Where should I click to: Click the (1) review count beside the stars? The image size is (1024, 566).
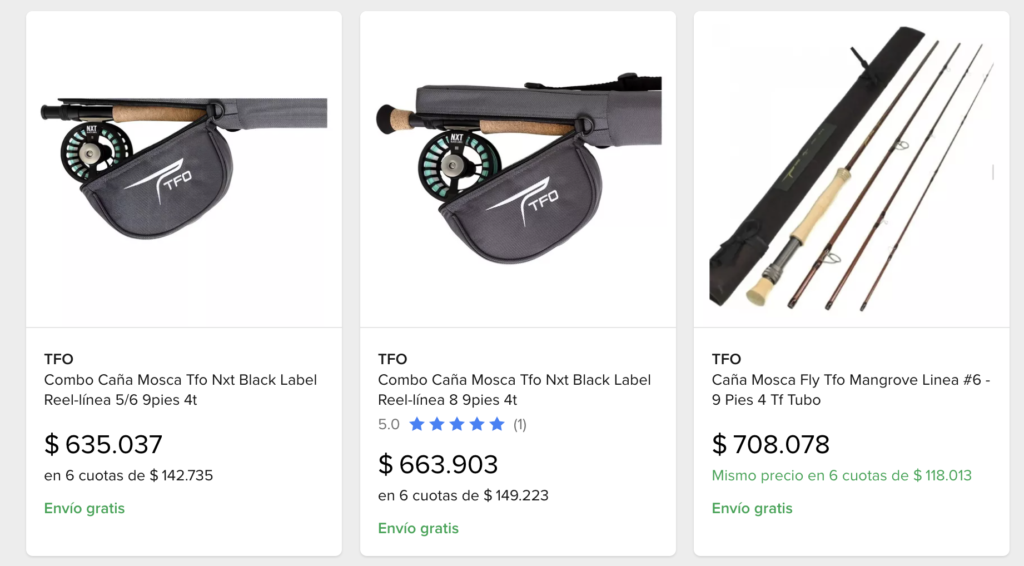(520, 424)
